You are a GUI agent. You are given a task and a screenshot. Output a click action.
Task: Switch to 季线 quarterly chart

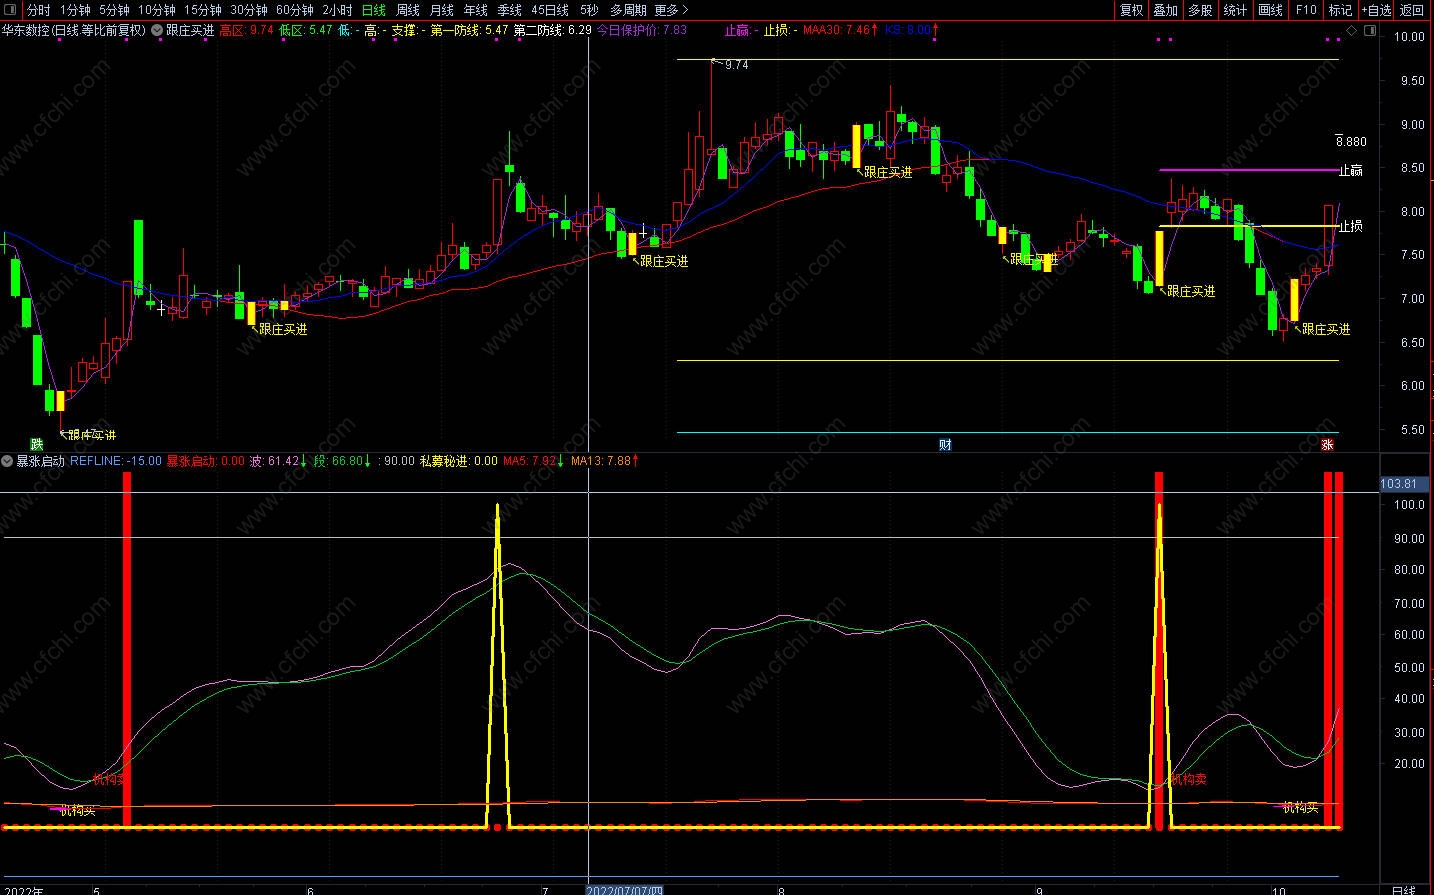(510, 10)
